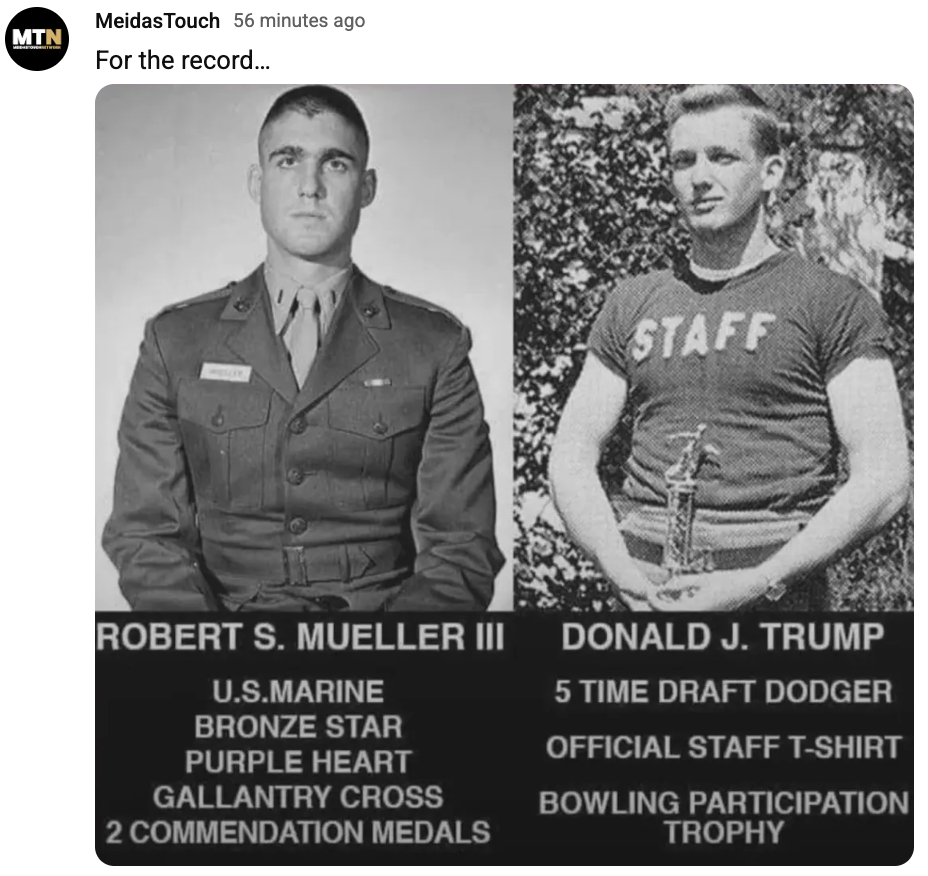Image resolution: width=928 pixels, height=876 pixels.
Task: Select the '2 COMMENDATION MEDALS' caption line
Action: click(298, 832)
